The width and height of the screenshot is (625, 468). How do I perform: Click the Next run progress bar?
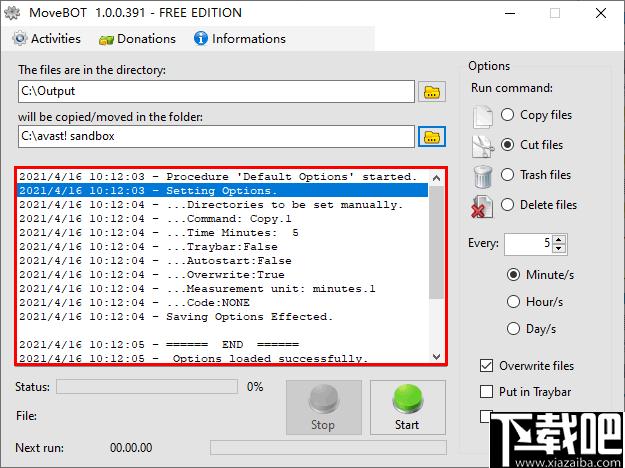[328, 448]
